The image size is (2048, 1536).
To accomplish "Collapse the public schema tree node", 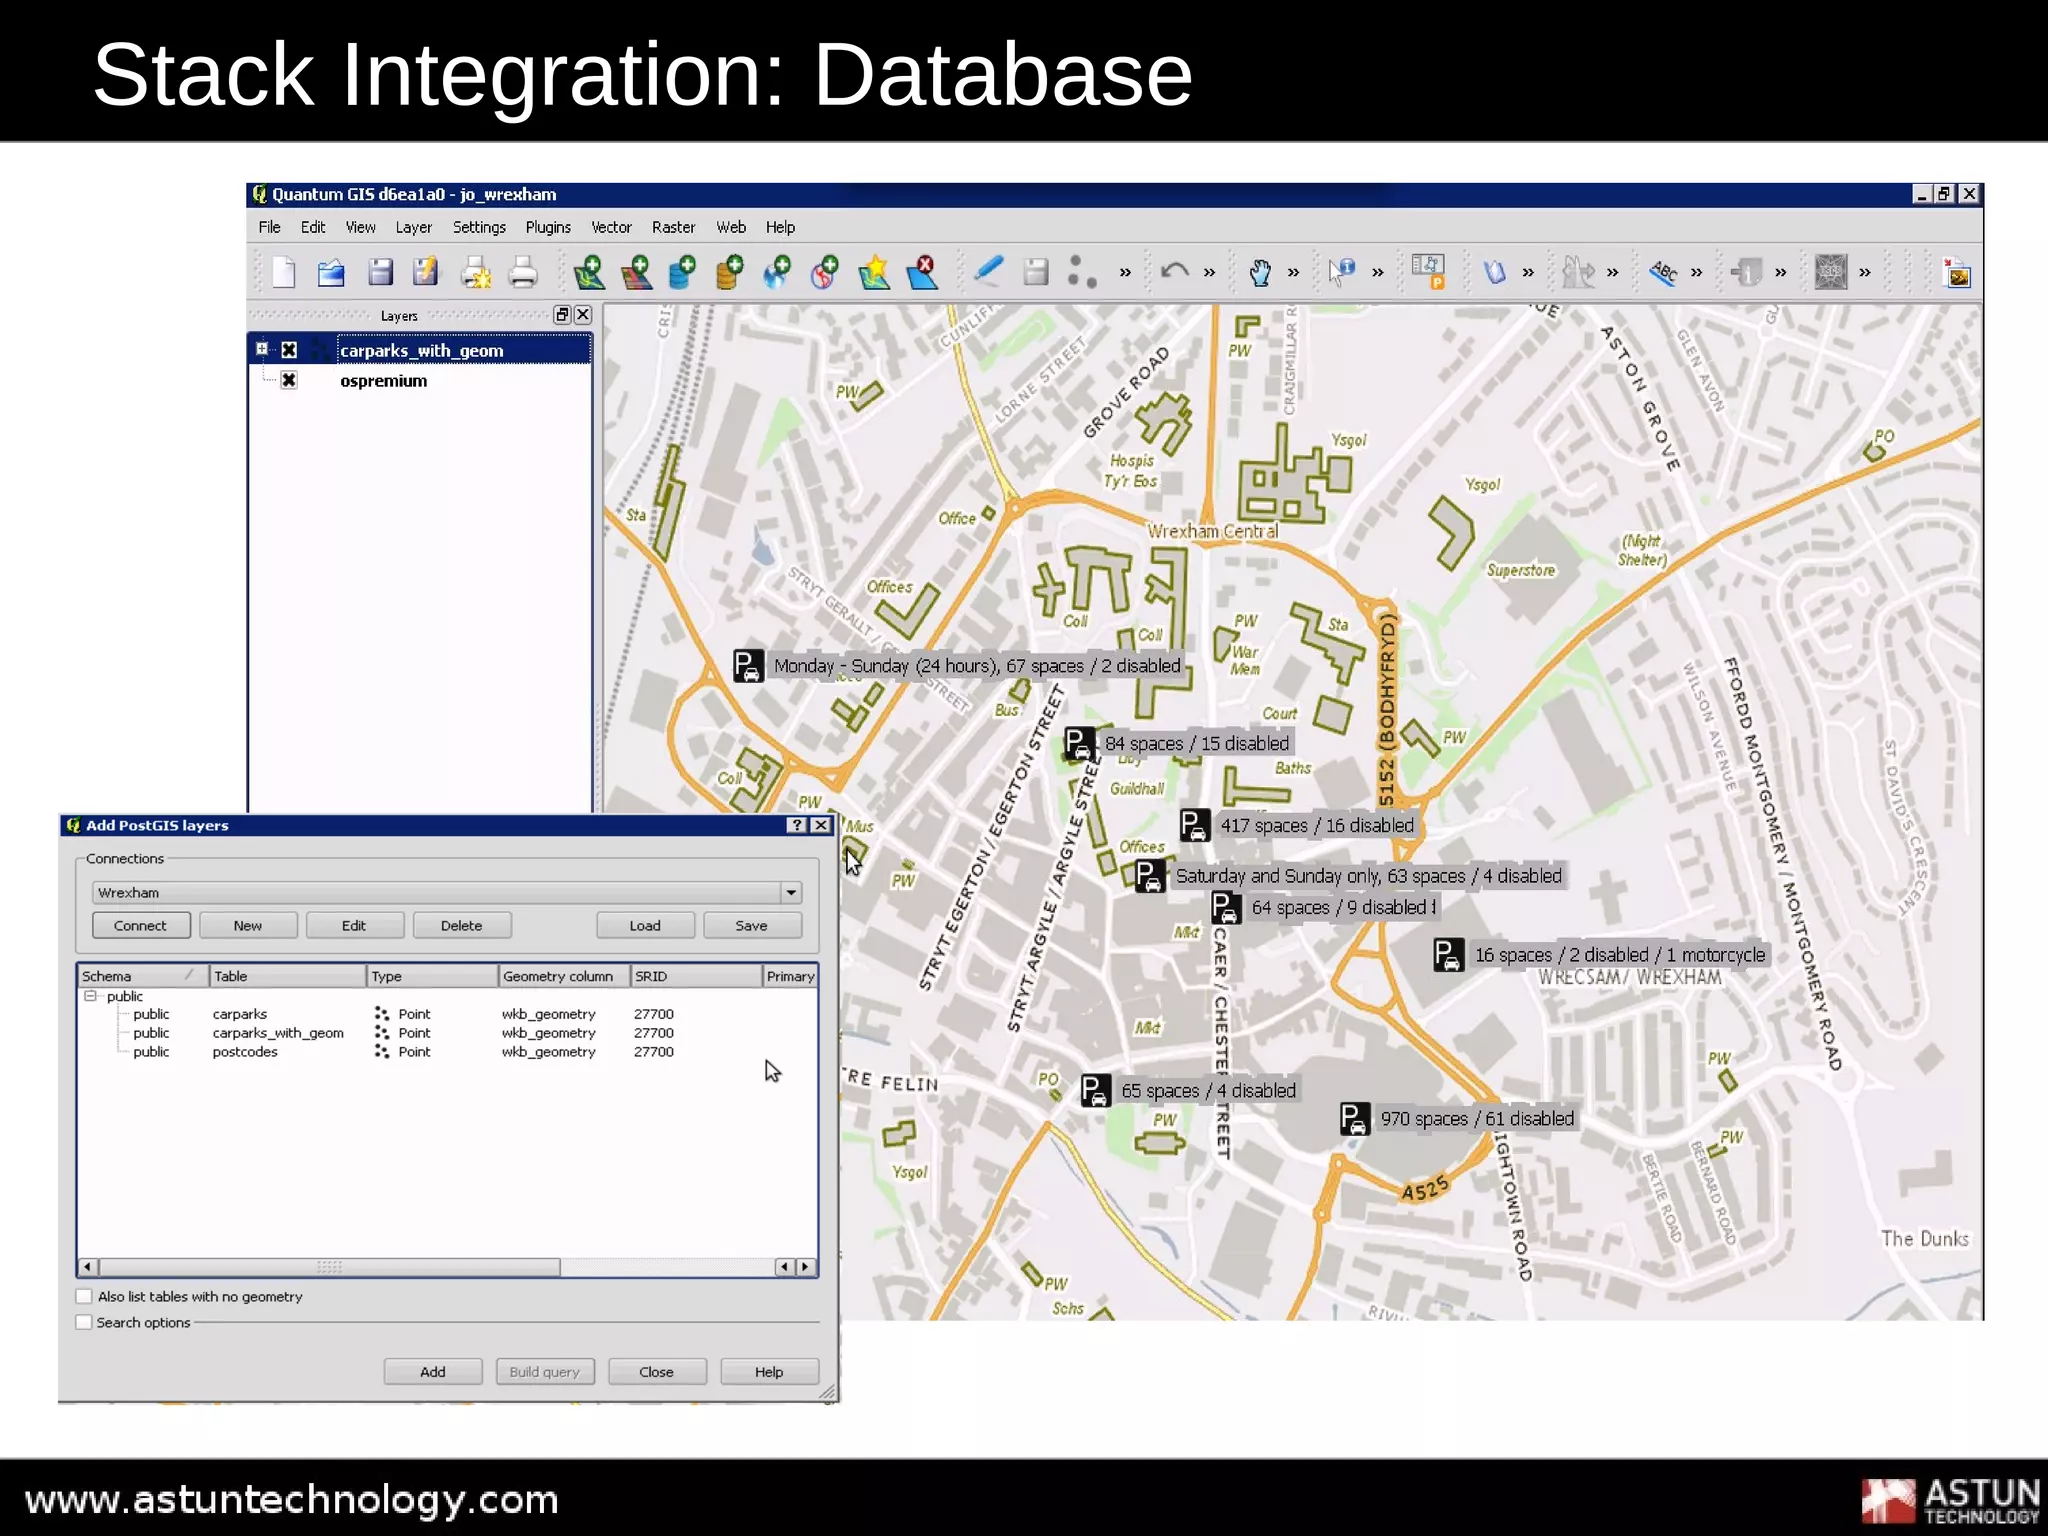I will point(90,996).
